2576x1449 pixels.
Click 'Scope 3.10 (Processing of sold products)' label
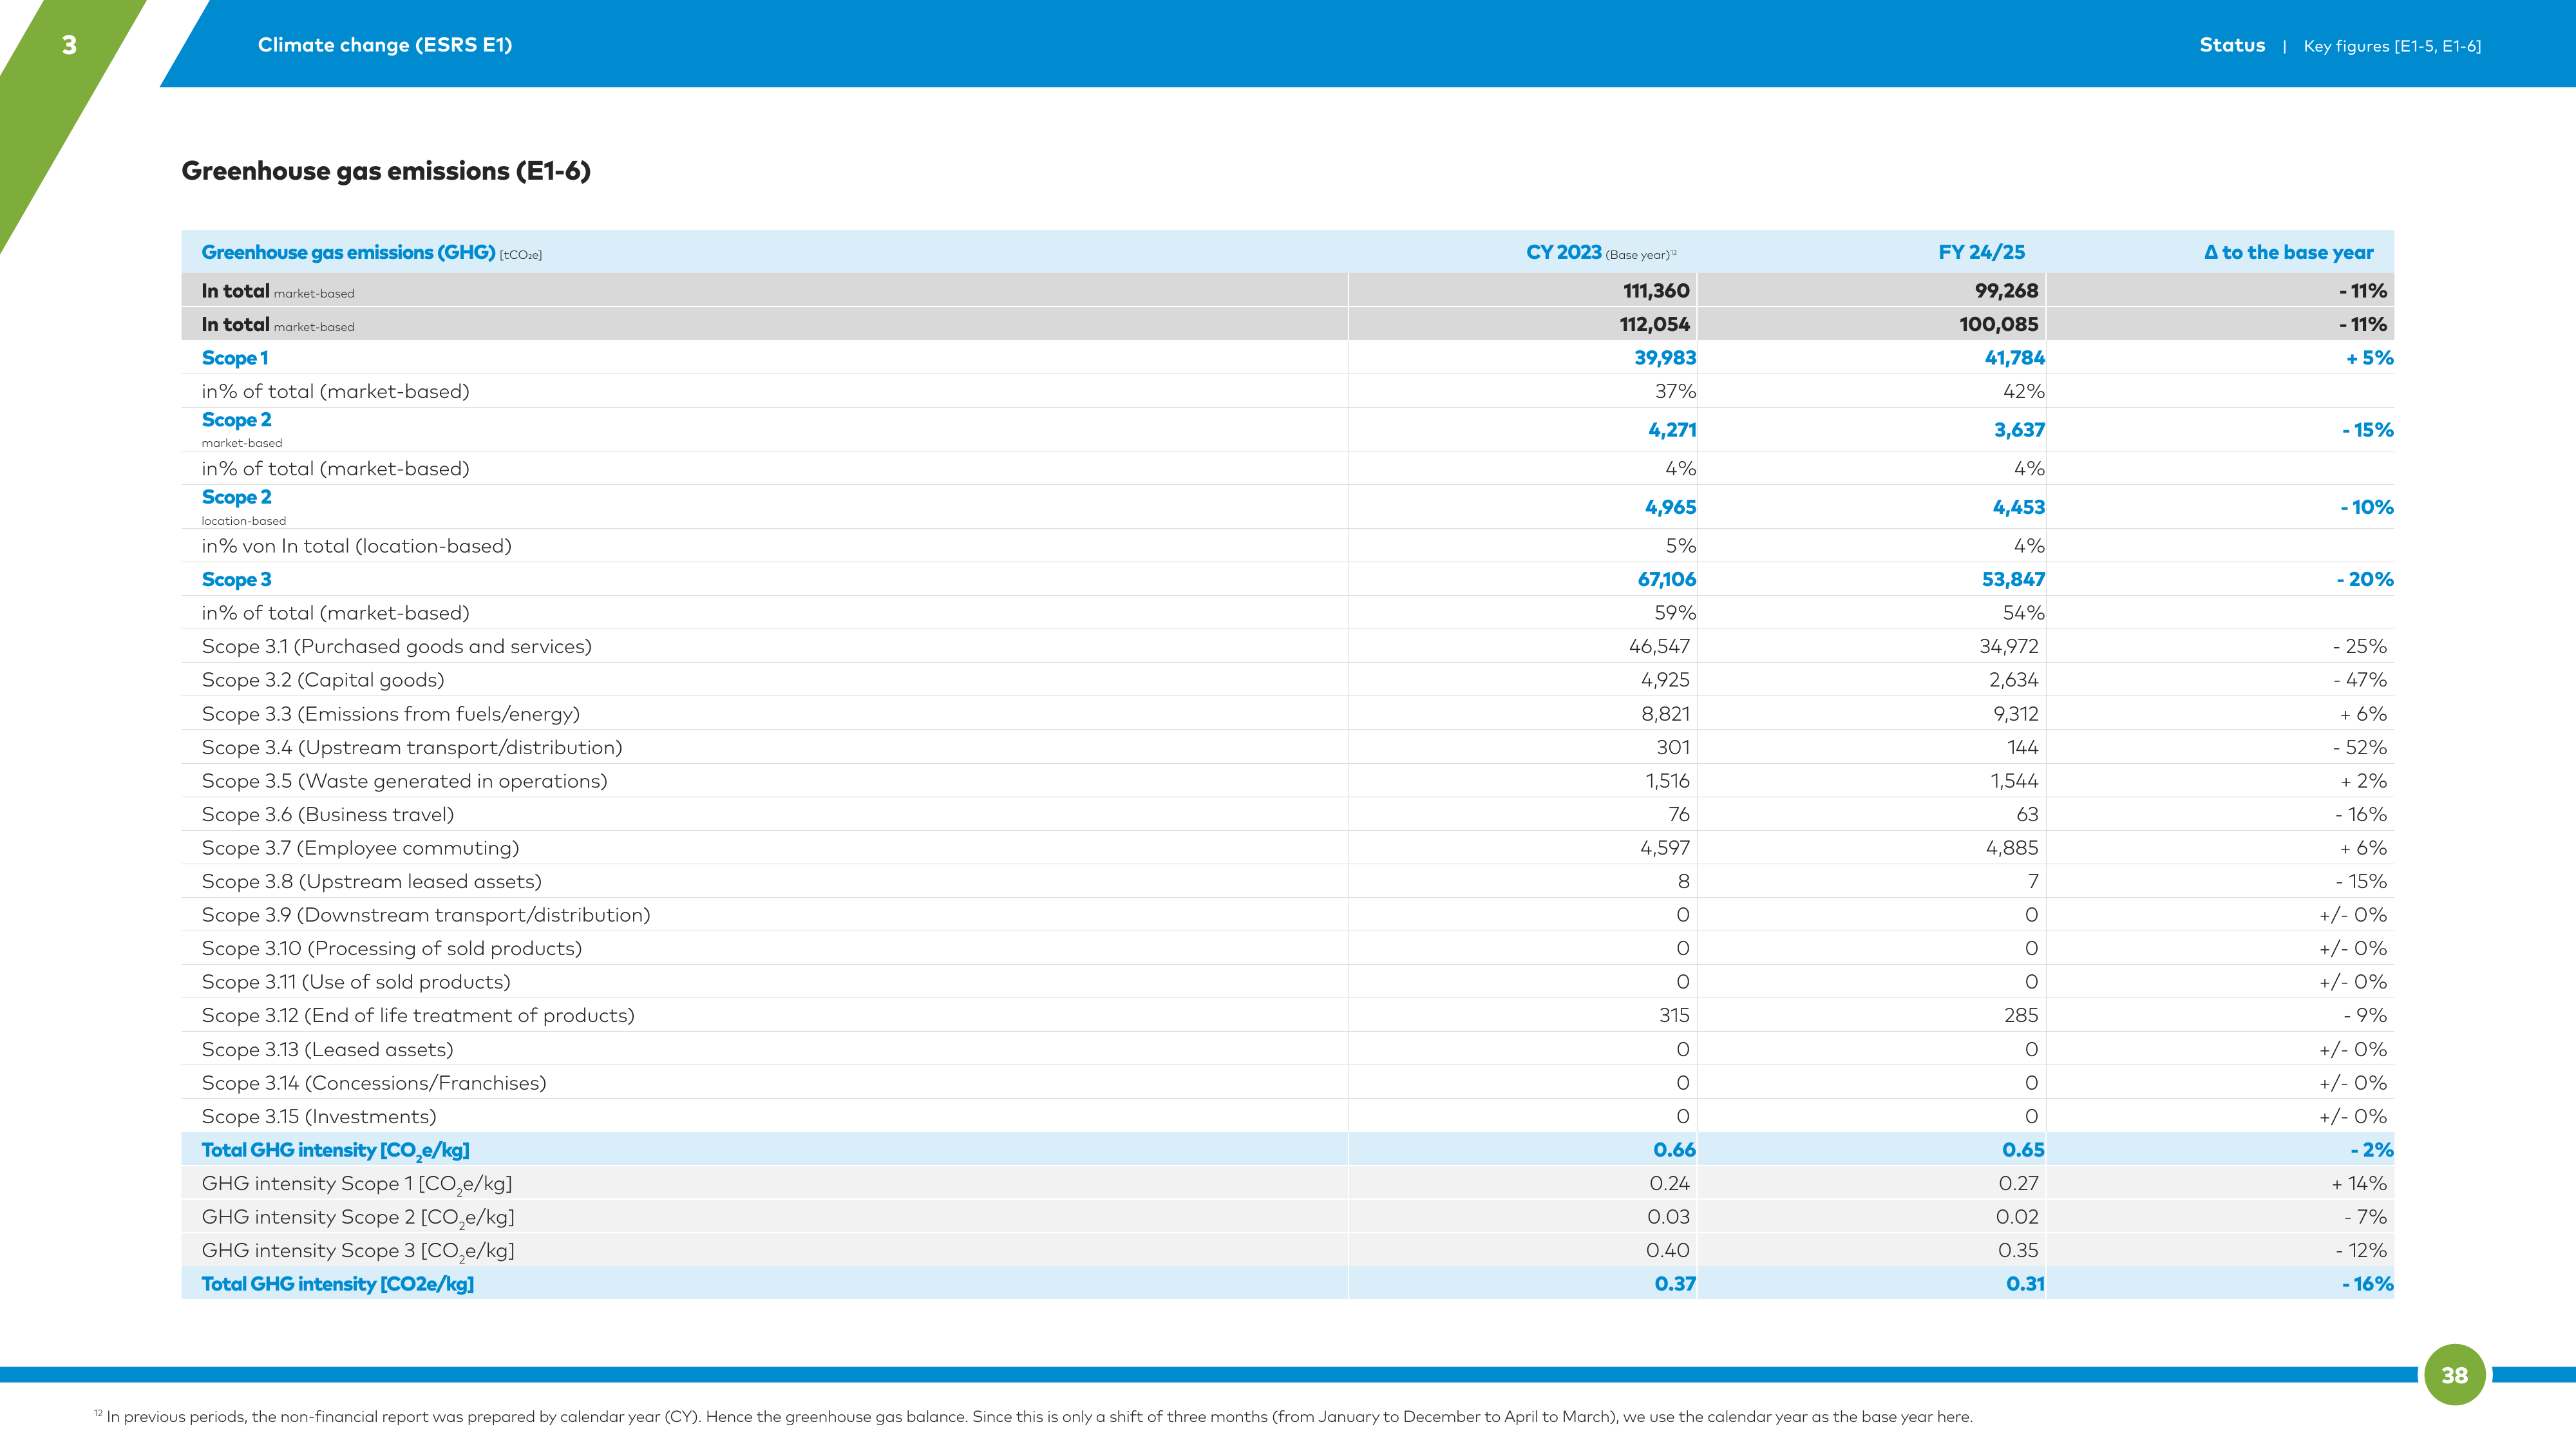pos(392,948)
